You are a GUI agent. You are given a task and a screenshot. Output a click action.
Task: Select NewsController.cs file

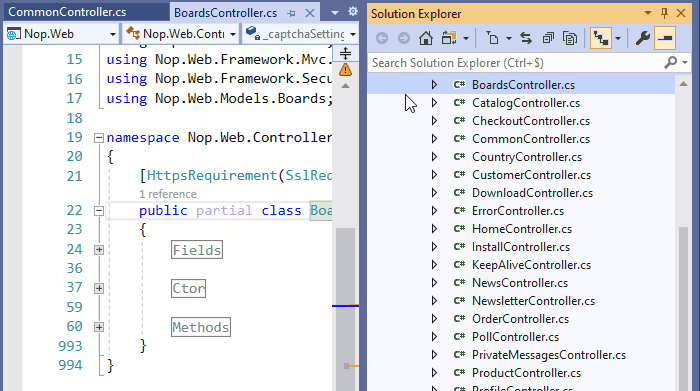tap(520, 283)
